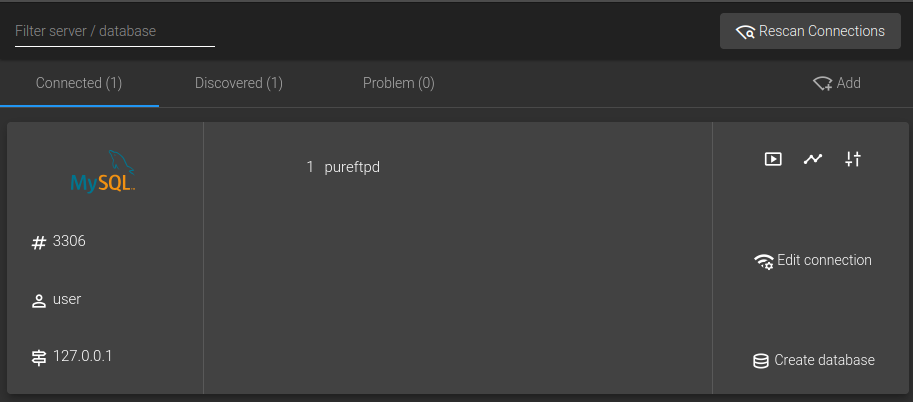The height and width of the screenshot is (402, 913).
Task: Open the Discovered (1) tab
Action: click(239, 83)
